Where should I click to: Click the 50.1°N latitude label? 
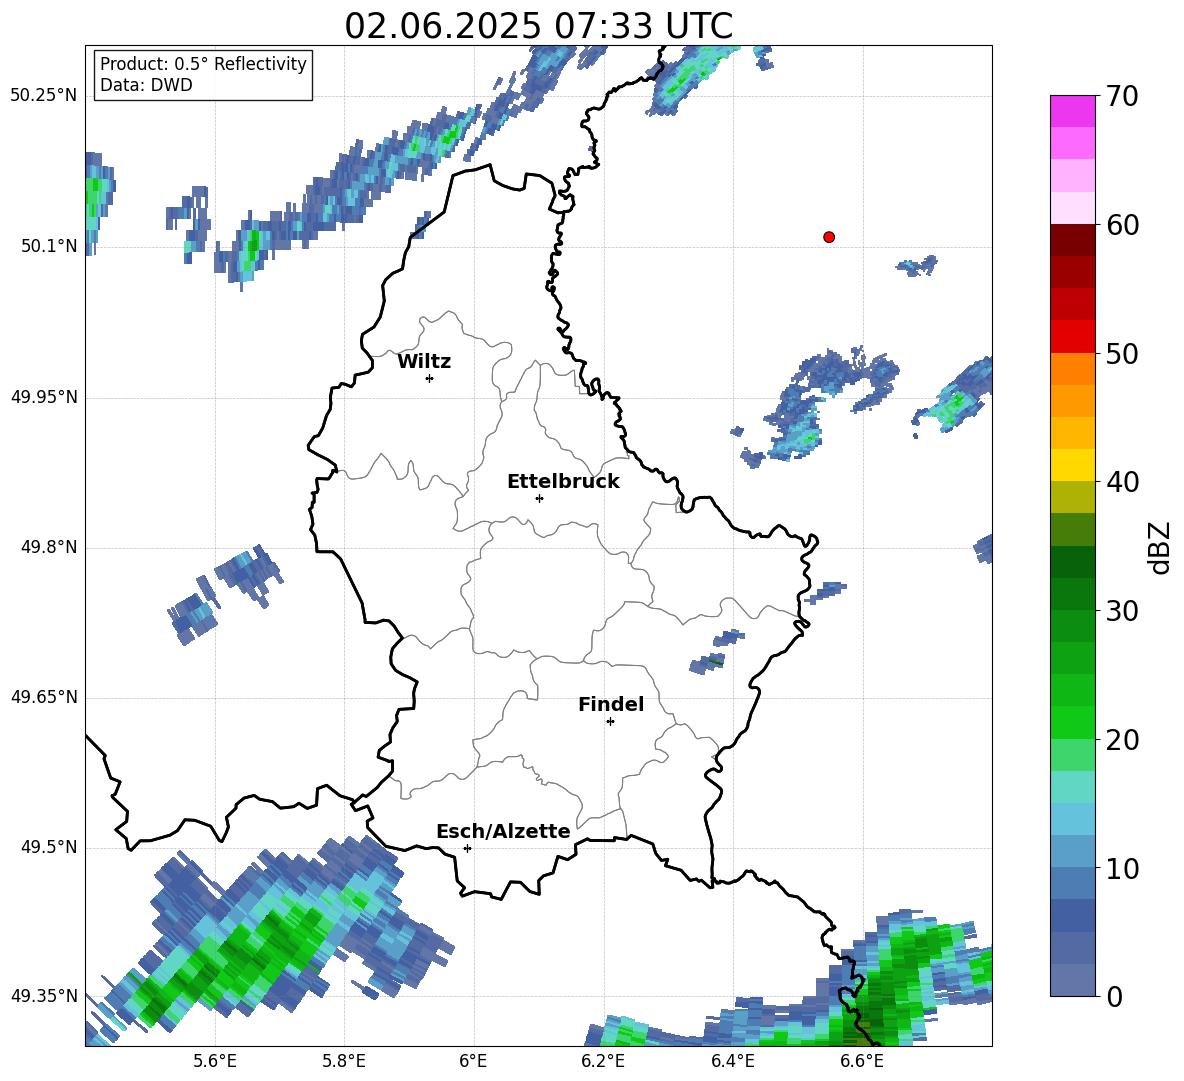click(x=49, y=247)
